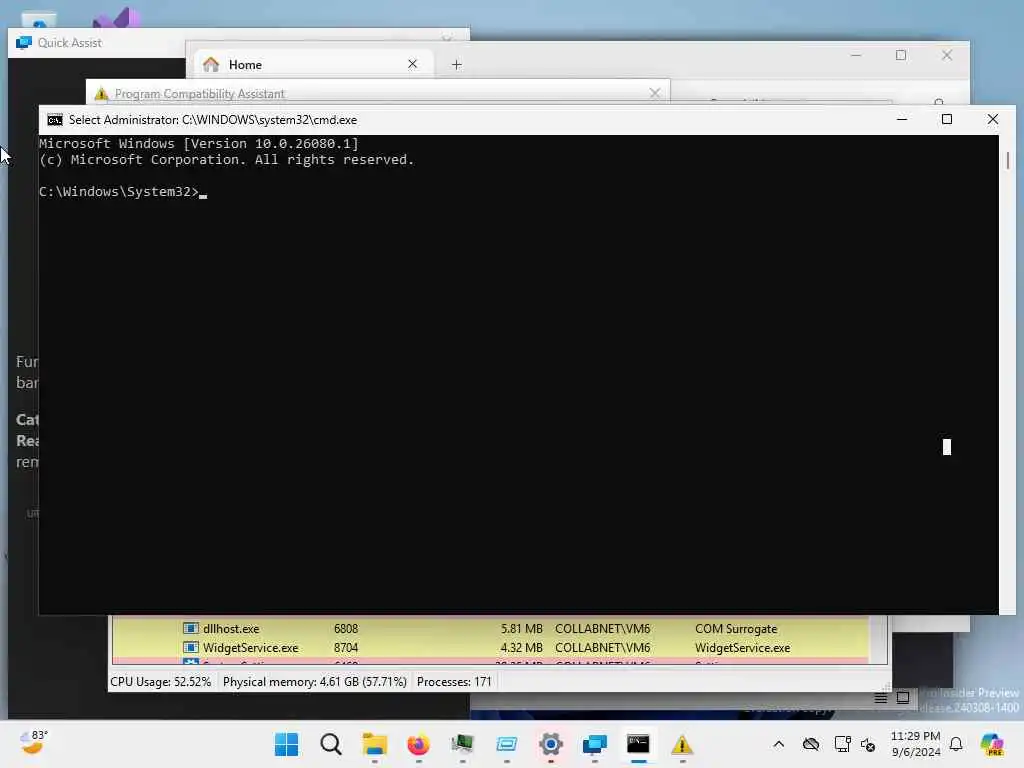Open the Process Hacker monitor taskbar icon
Screen dimensions: 1024x768
pyautogui.click(x=462, y=744)
